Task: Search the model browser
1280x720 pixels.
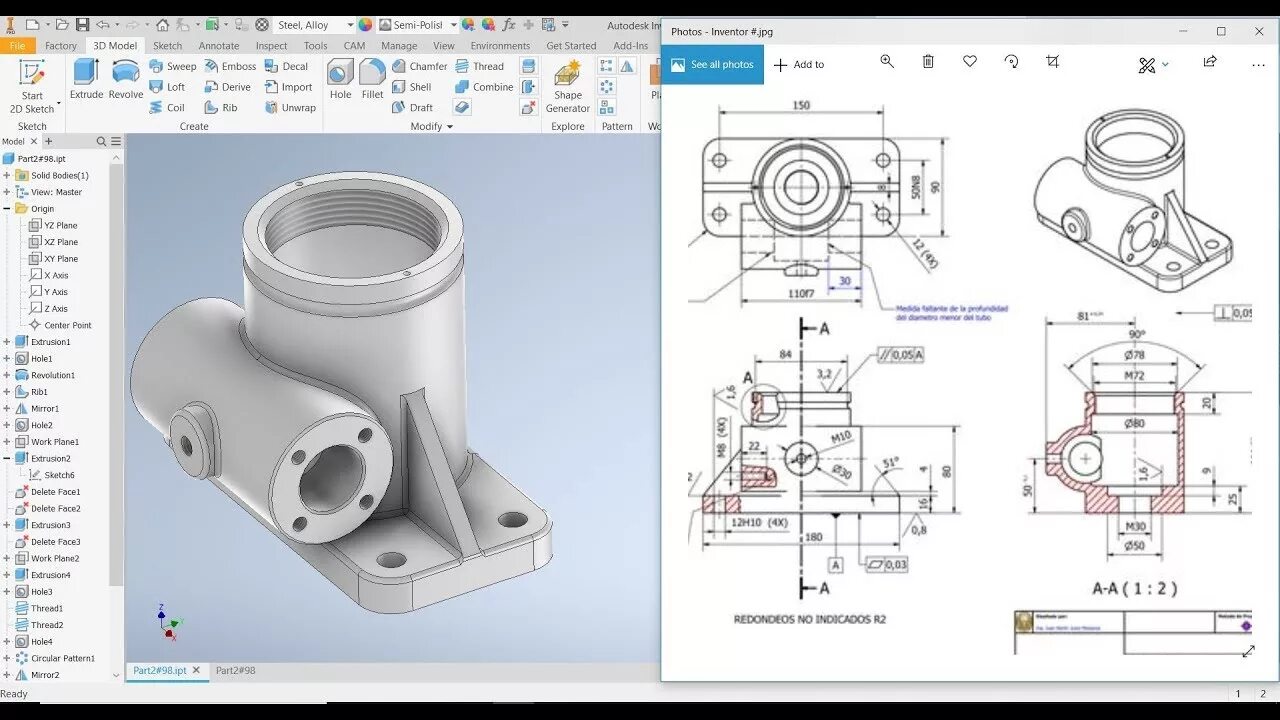Action: (x=101, y=142)
